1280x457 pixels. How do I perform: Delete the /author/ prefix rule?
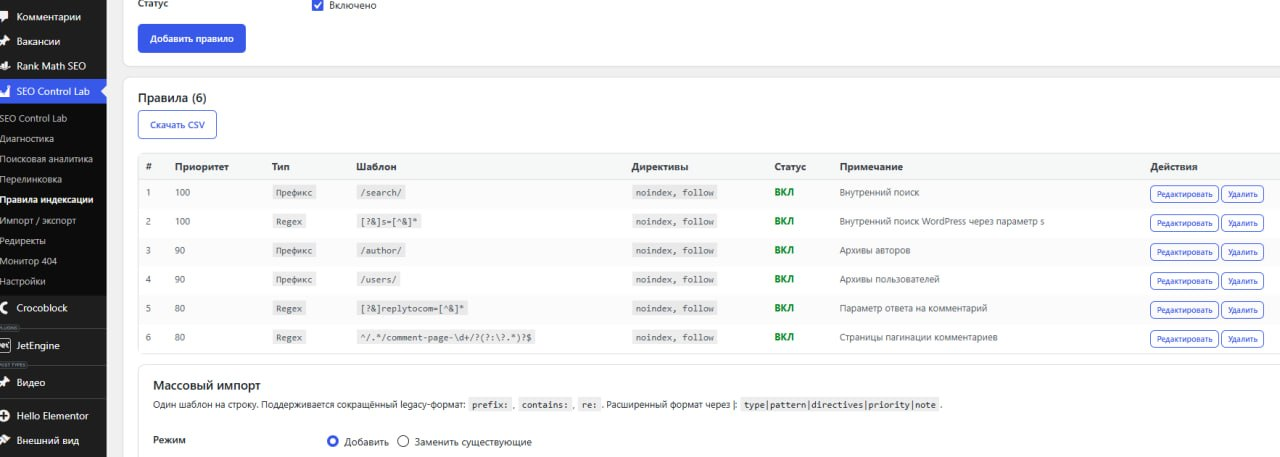tap(1242, 252)
